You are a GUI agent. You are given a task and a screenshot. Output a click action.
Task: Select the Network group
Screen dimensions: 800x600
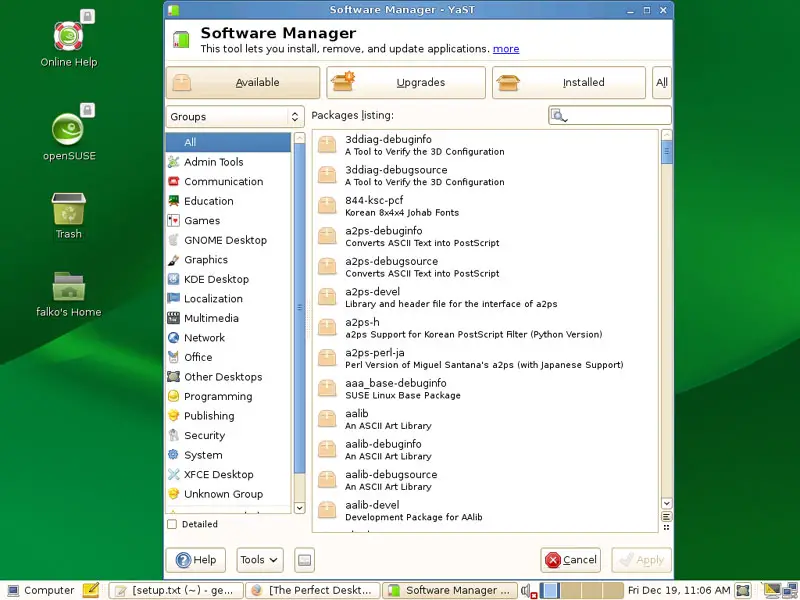228,338
